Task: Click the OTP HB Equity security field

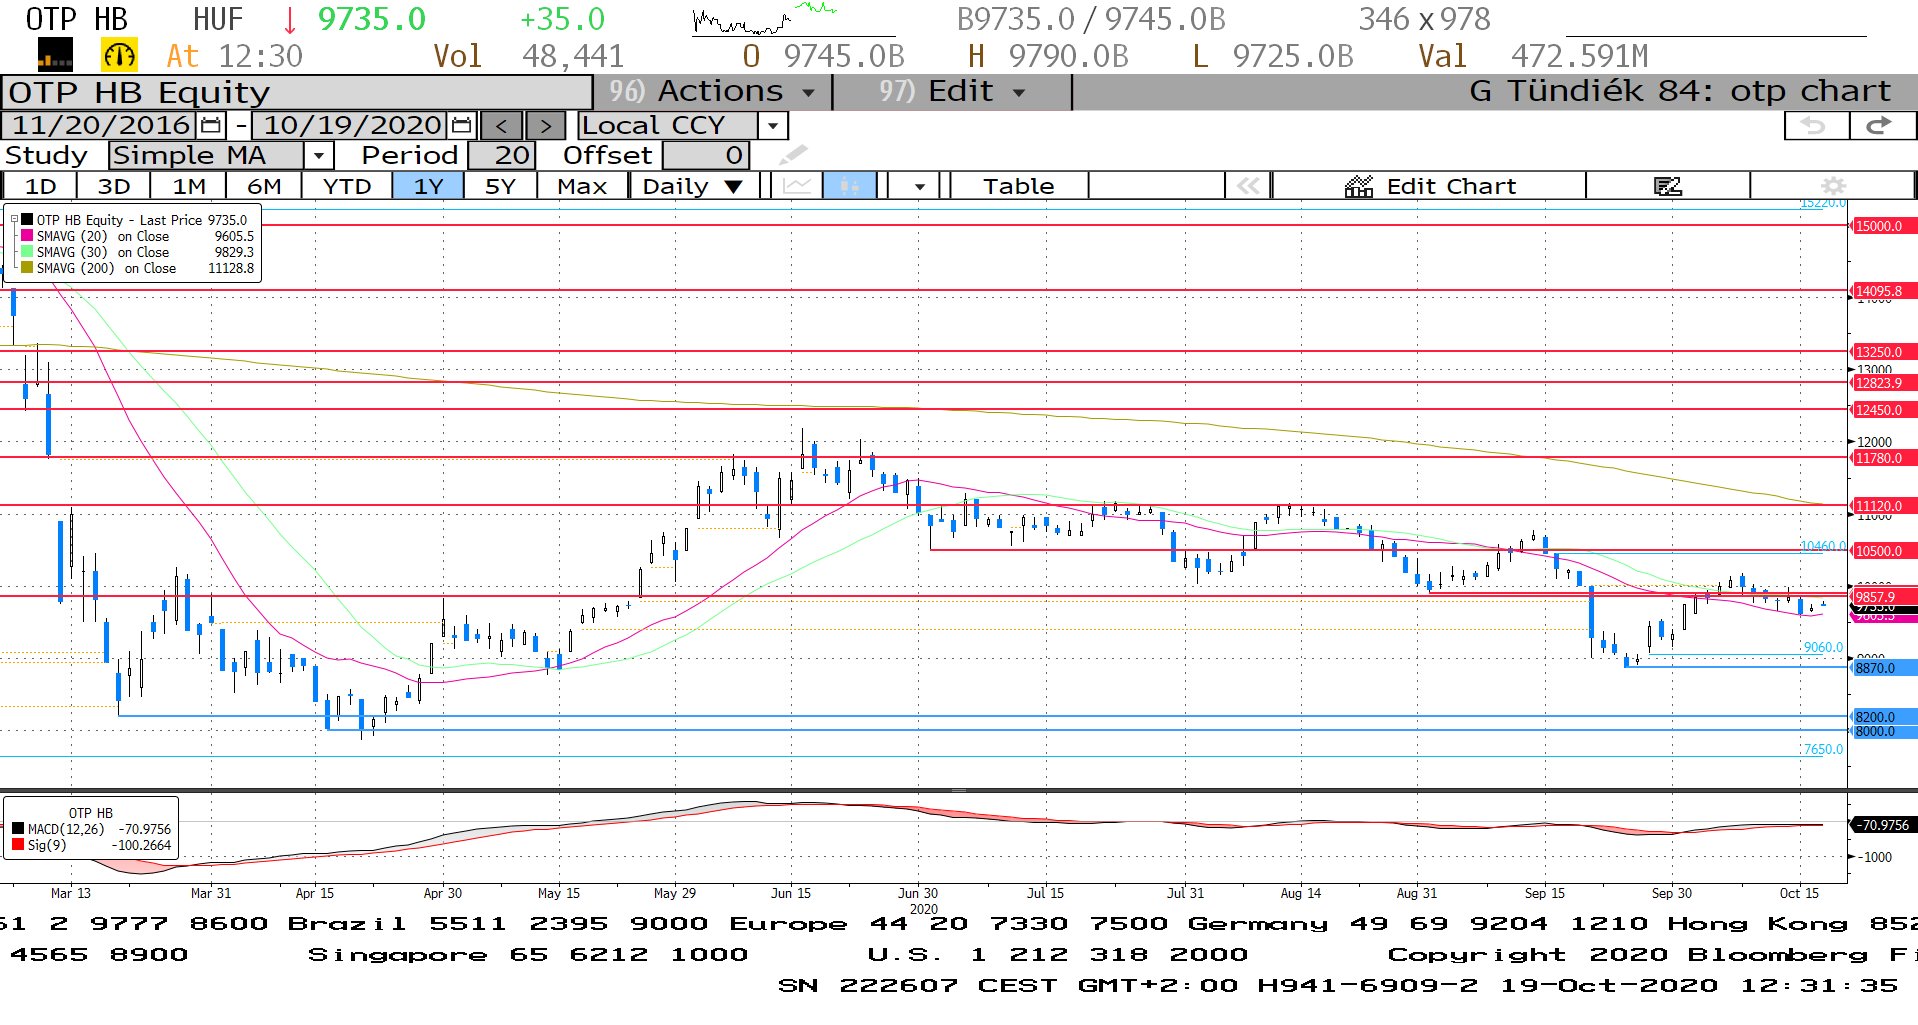Action: (x=297, y=92)
